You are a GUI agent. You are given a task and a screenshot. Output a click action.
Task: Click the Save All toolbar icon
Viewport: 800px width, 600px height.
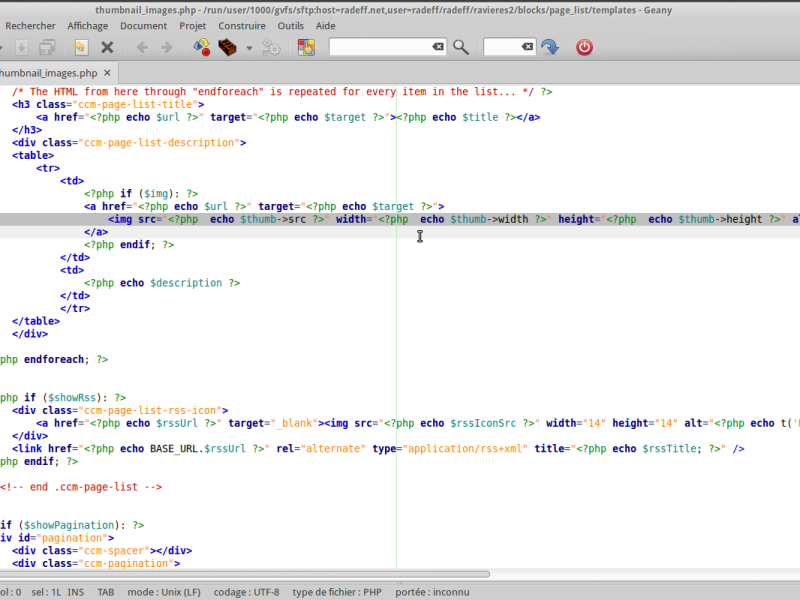click(47, 47)
